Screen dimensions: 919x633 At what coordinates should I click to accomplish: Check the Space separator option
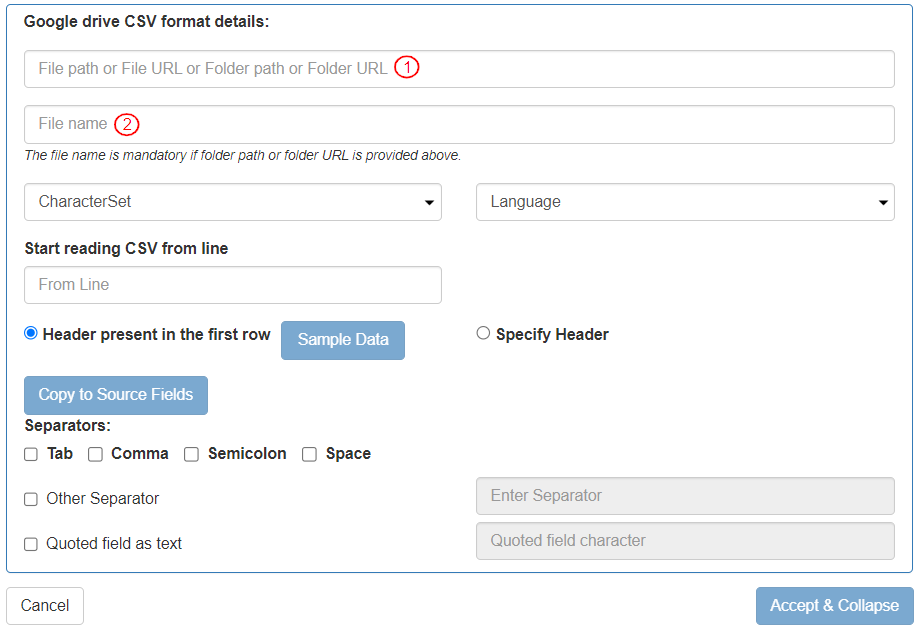(309, 454)
